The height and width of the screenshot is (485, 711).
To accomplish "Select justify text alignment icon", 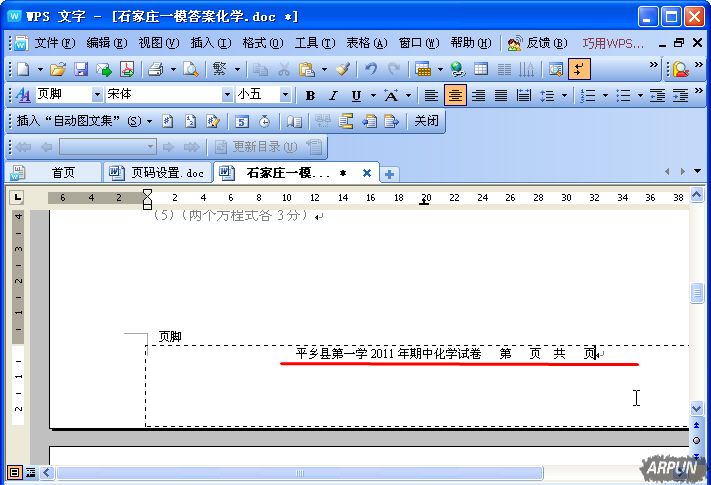I will (x=501, y=95).
